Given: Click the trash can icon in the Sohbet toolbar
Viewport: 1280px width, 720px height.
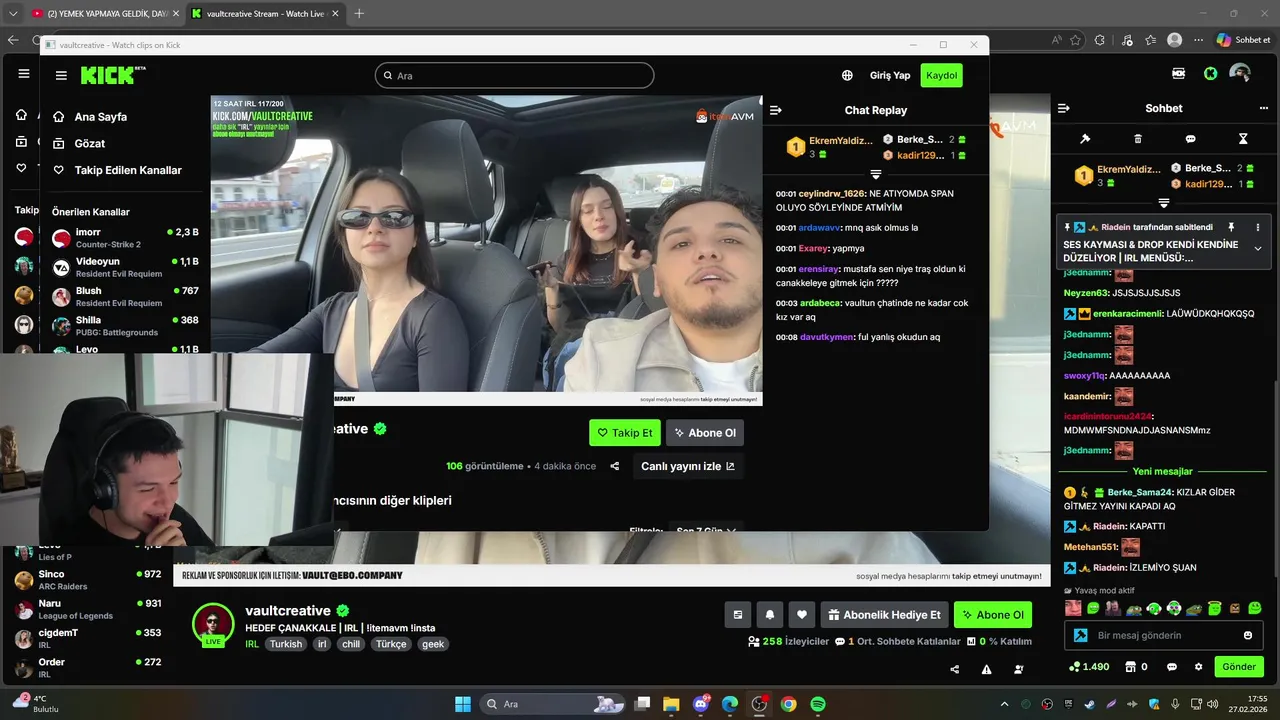Looking at the screenshot, I should point(1138,139).
